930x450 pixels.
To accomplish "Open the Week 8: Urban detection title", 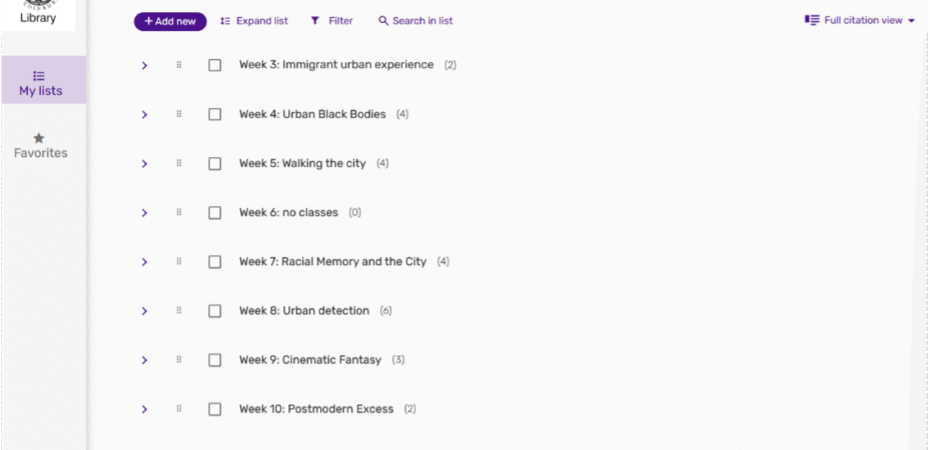I will tap(304, 311).
